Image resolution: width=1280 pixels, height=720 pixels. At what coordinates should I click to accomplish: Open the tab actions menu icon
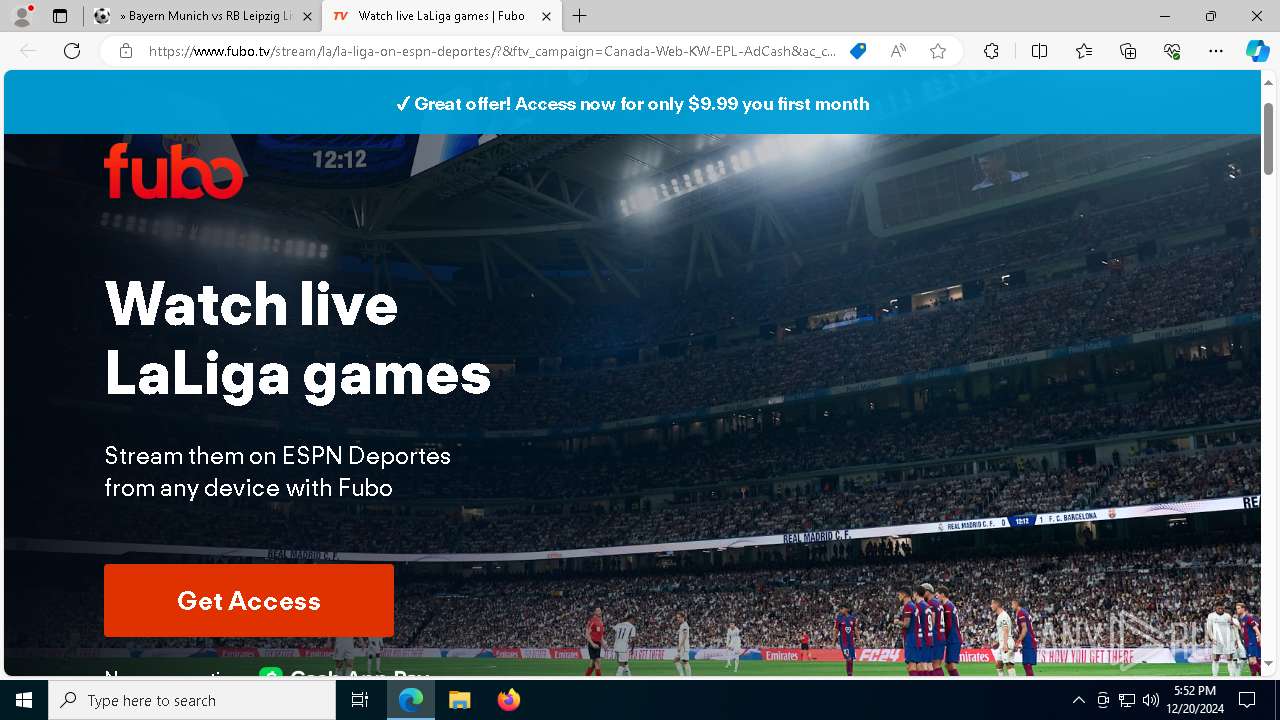tap(60, 16)
